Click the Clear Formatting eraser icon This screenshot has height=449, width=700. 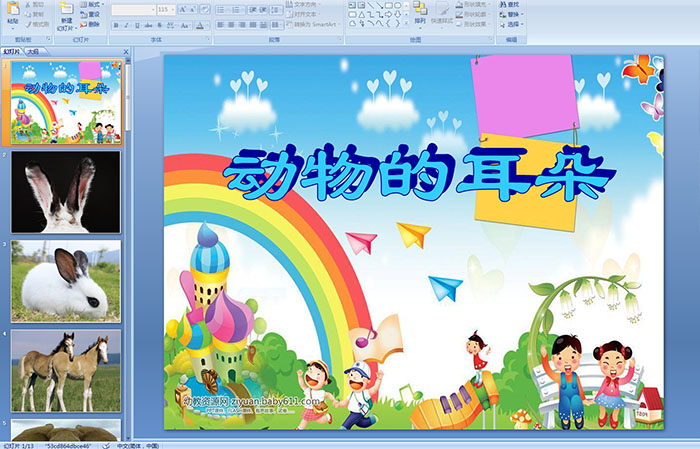point(205,9)
